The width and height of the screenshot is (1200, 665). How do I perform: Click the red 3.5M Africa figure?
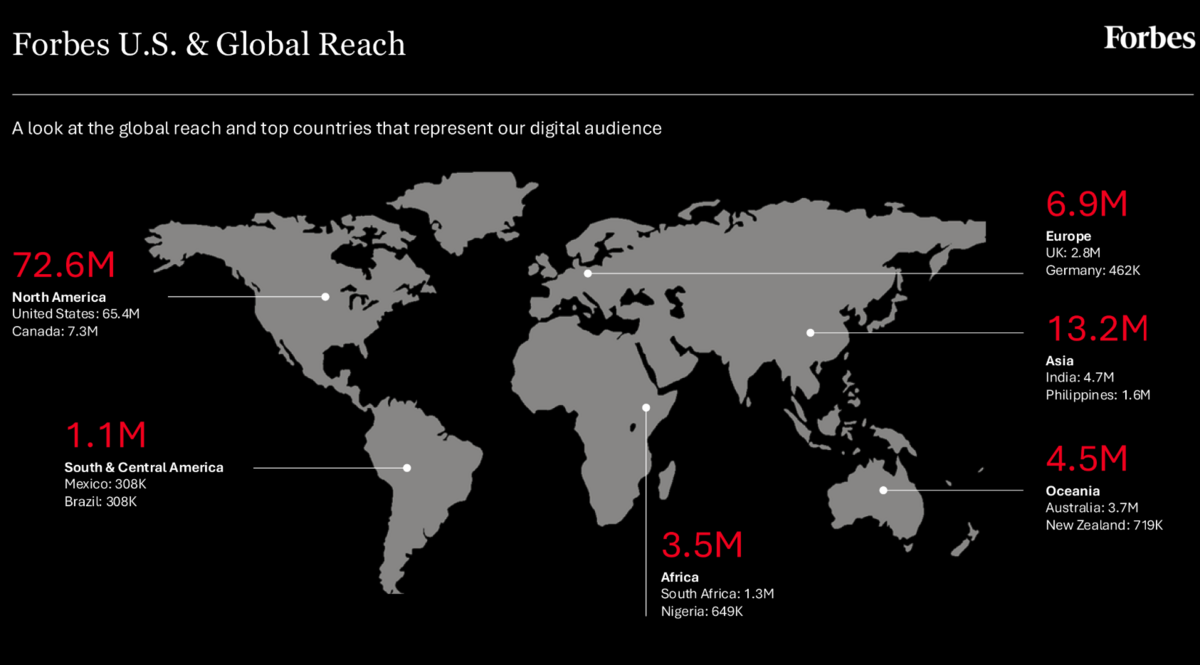[703, 545]
